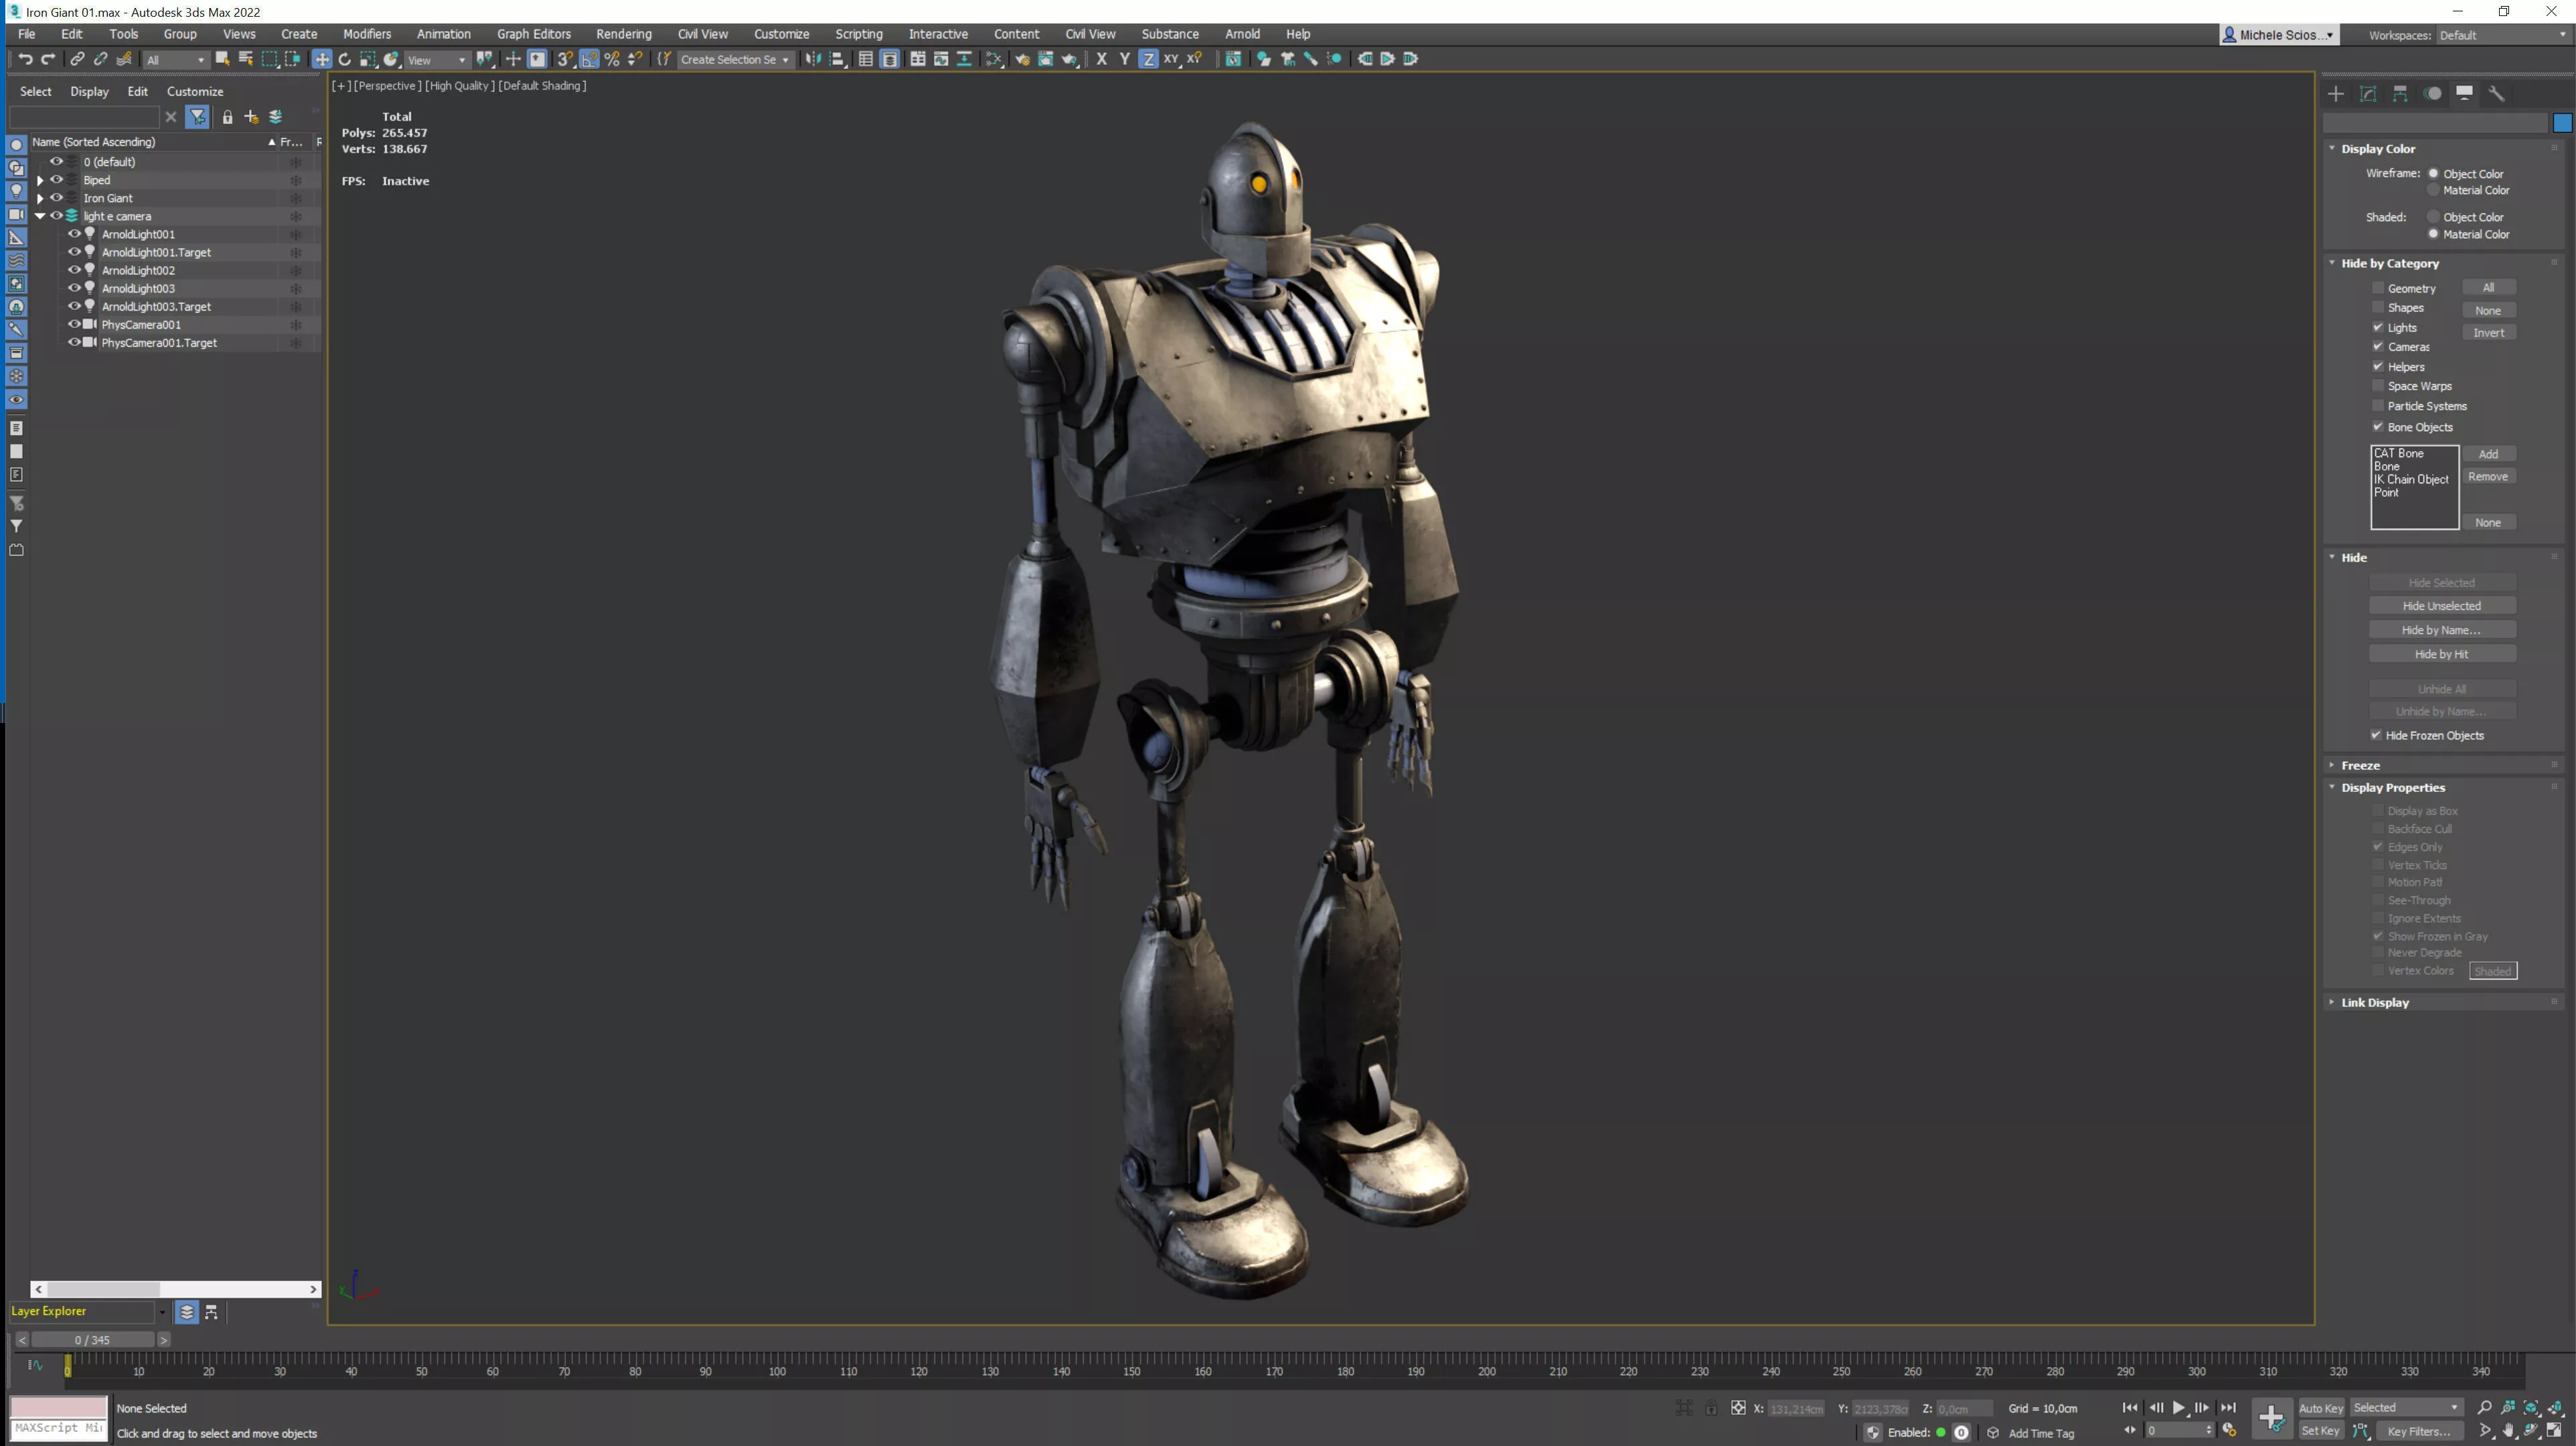The height and width of the screenshot is (1446, 2576).
Task: Restrict transform to Z axis
Action: 1148,59
